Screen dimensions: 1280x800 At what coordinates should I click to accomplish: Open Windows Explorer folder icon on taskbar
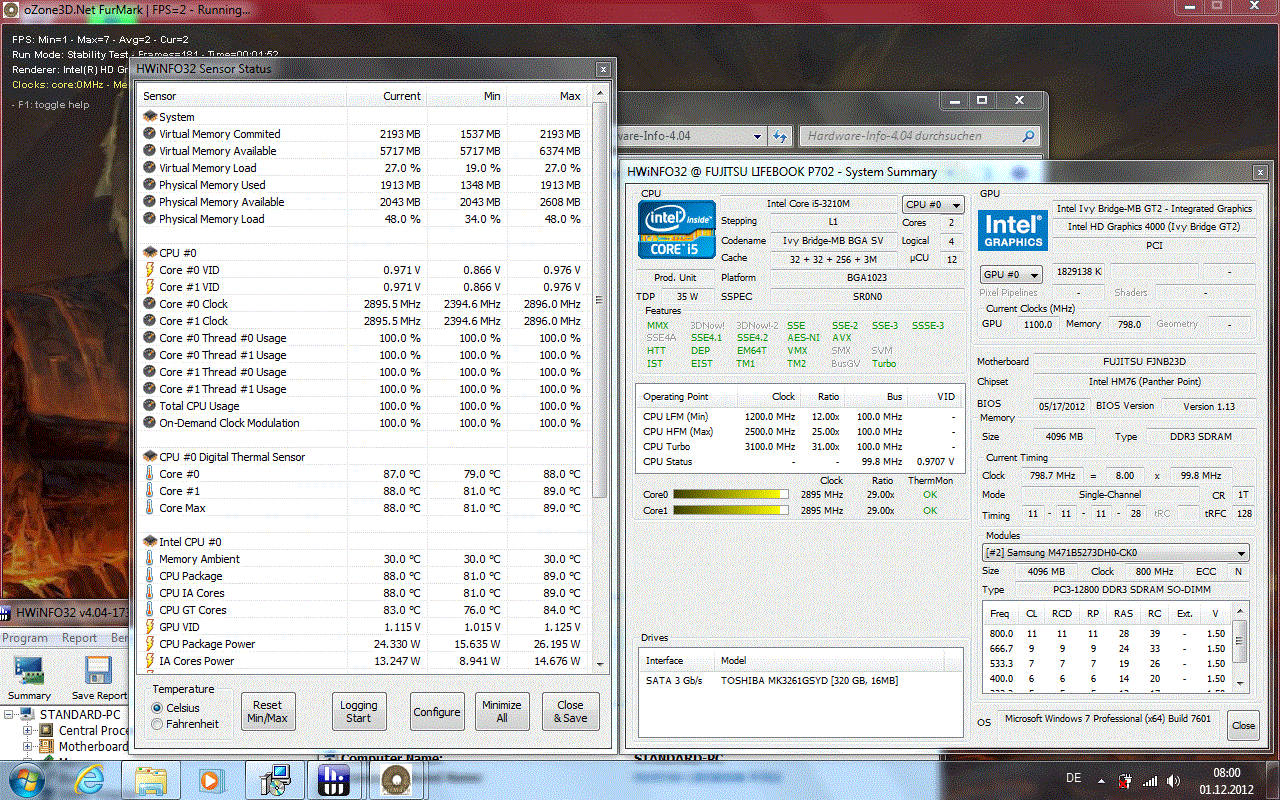pyautogui.click(x=151, y=780)
